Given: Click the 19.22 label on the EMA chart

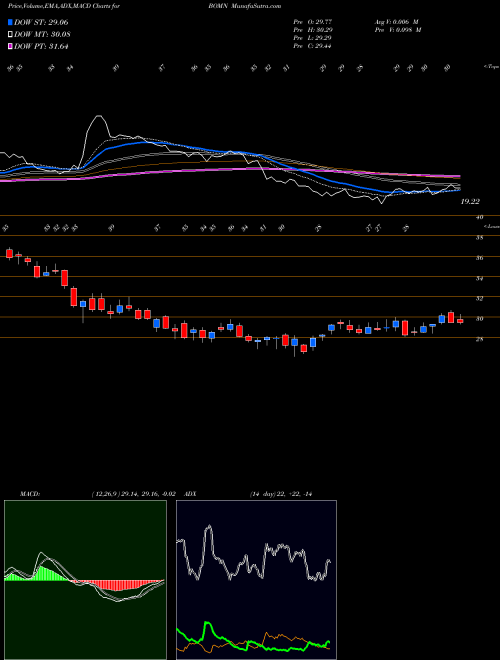Looking at the screenshot, I should [470, 202].
